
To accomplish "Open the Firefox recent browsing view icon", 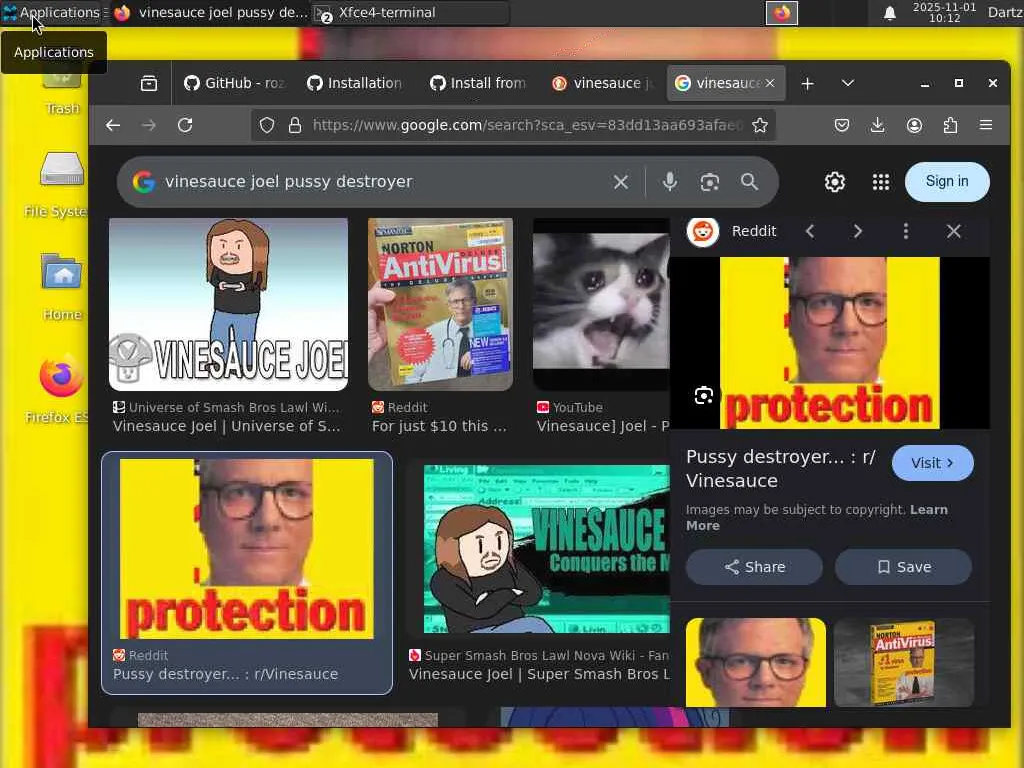I will pyautogui.click(x=149, y=83).
